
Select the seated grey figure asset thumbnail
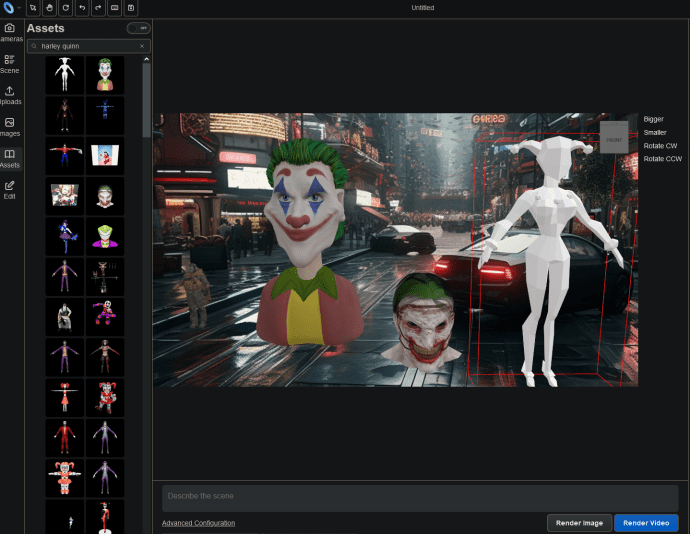point(65,317)
